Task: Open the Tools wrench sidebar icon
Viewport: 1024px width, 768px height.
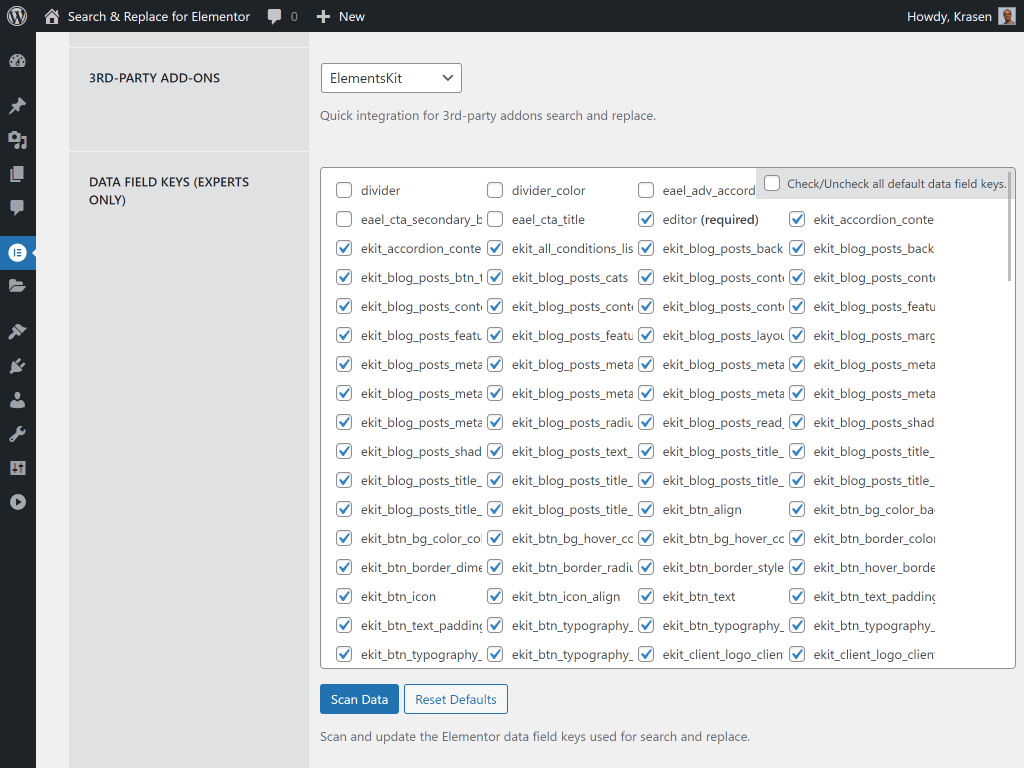Action: pos(18,434)
